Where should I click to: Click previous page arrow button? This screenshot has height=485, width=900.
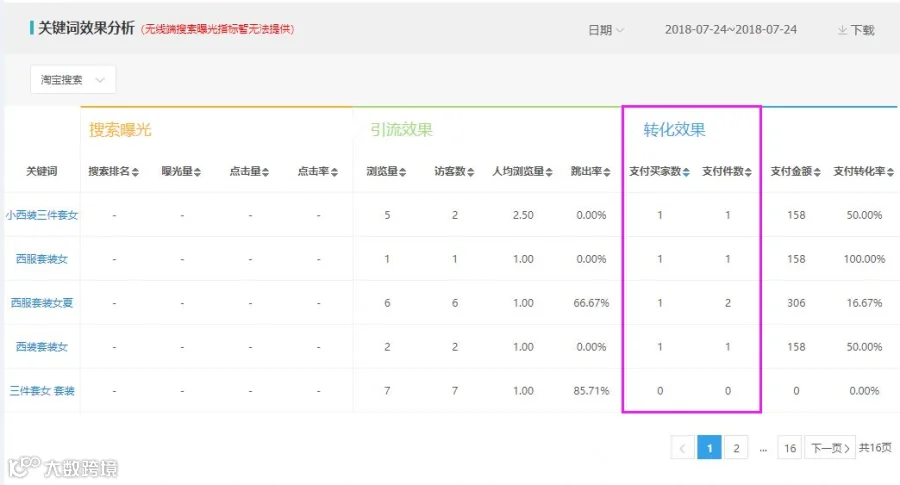pyautogui.click(x=682, y=448)
